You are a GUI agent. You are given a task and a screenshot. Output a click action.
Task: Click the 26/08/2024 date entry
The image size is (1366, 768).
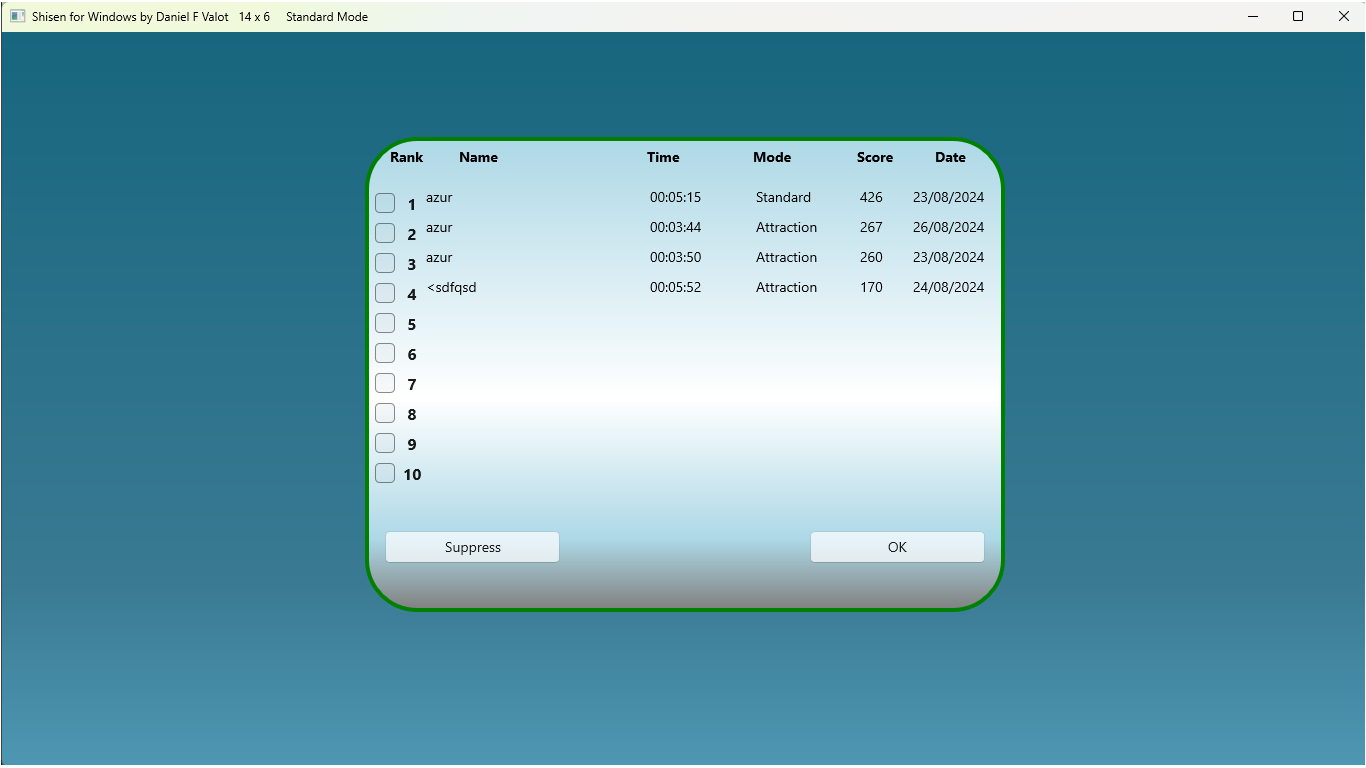pos(948,228)
